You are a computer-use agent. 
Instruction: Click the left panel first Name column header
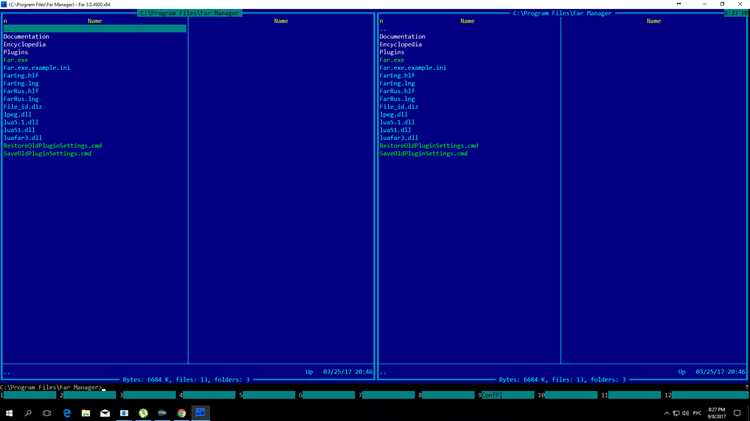(x=95, y=21)
